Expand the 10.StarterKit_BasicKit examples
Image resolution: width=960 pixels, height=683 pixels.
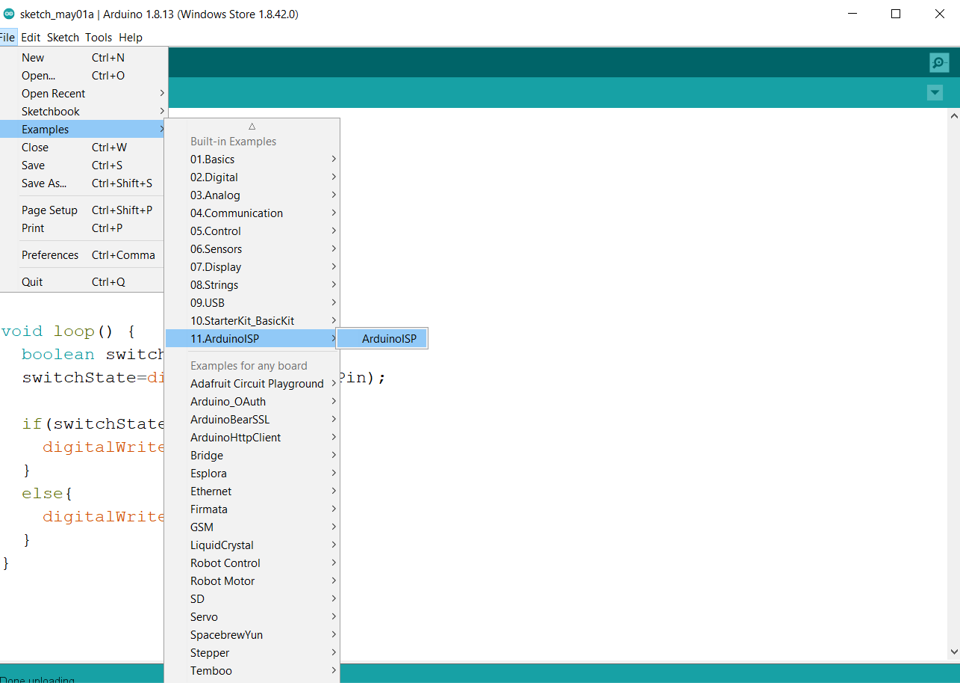pyautogui.click(x=252, y=321)
